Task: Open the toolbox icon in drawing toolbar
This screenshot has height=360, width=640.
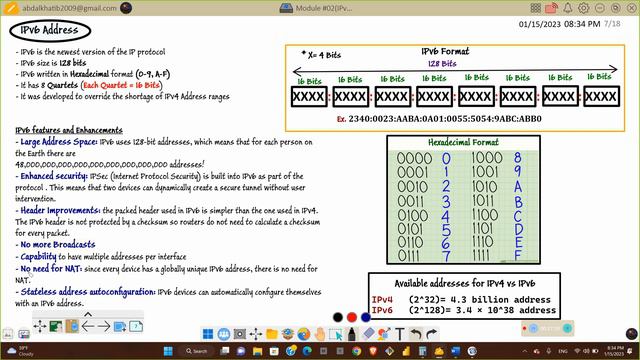Action: 288,334
